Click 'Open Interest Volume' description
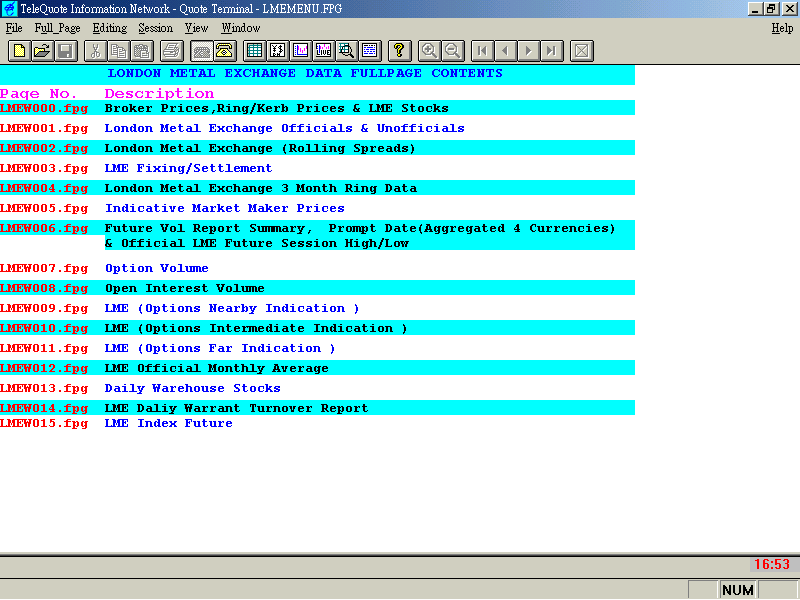Image resolution: width=800 pixels, height=600 pixels. 185,288
